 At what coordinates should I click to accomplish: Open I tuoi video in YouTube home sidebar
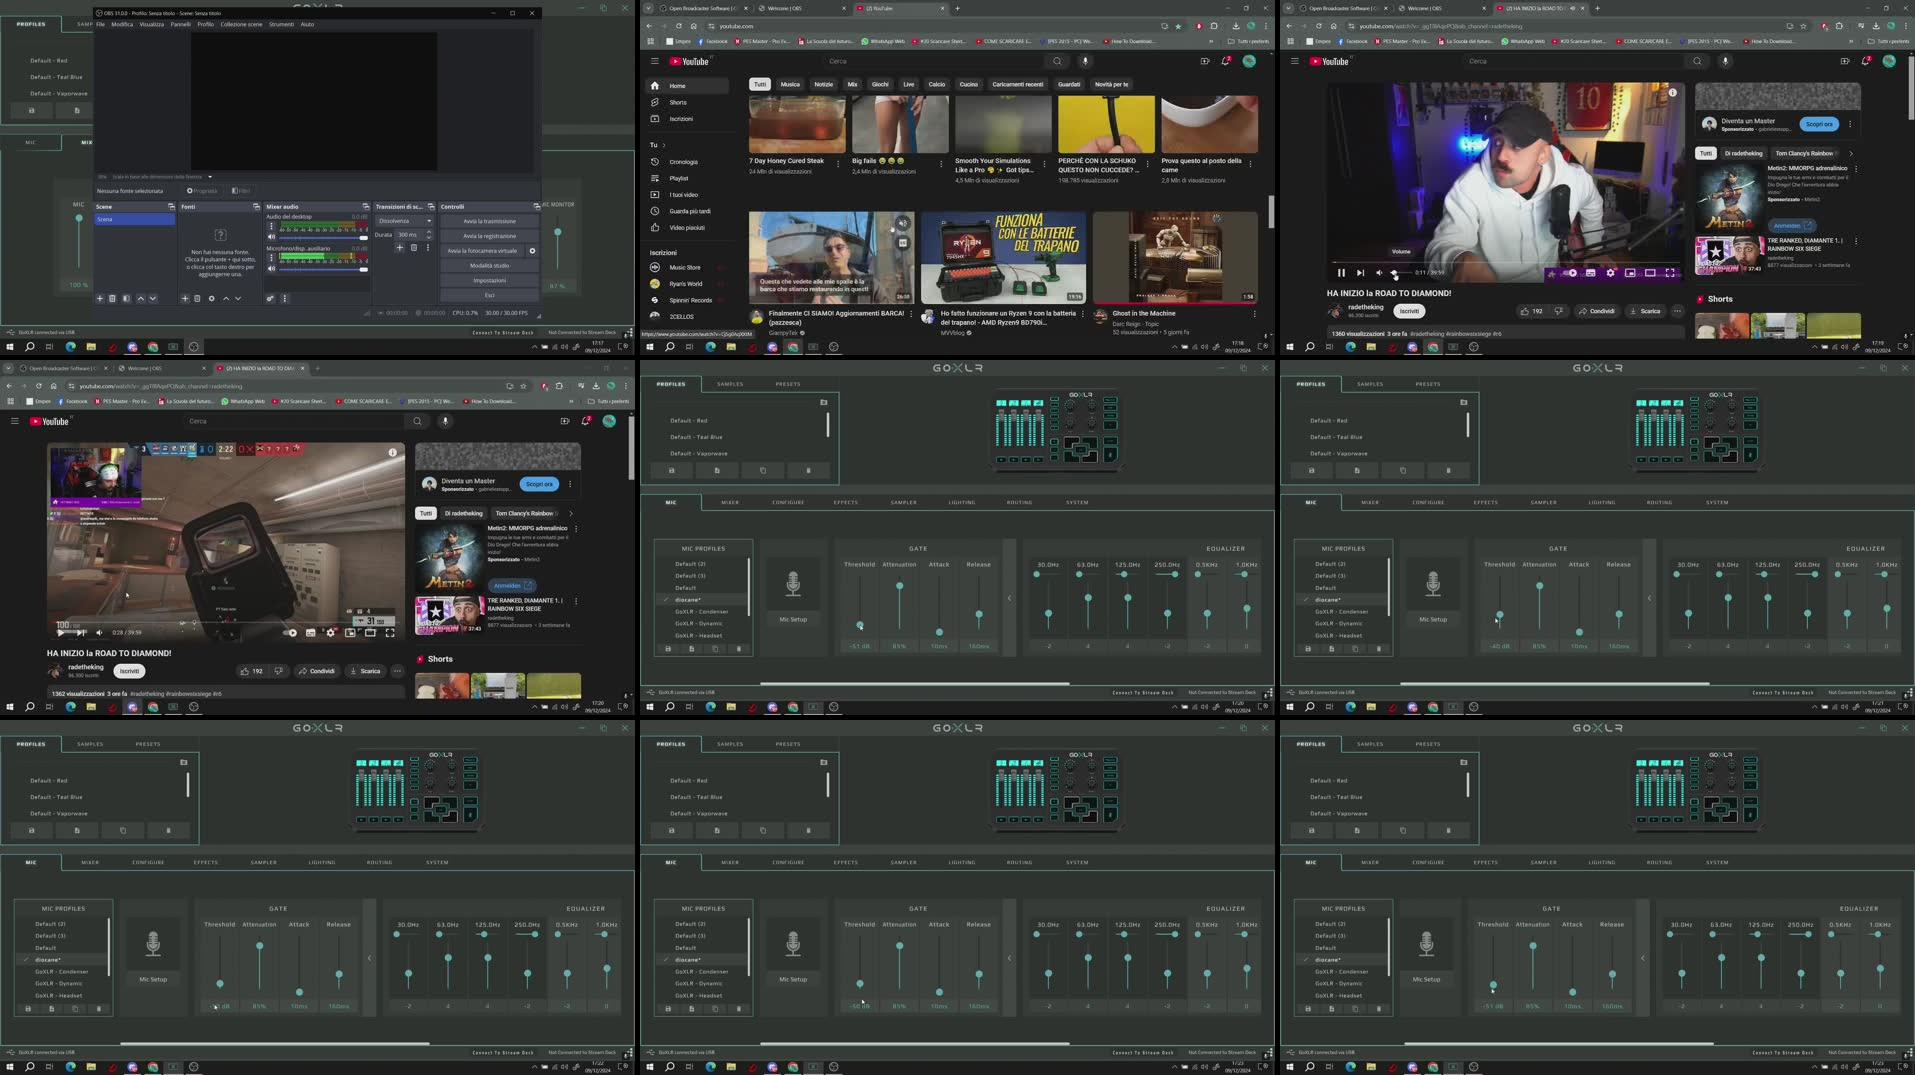[684, 195]
